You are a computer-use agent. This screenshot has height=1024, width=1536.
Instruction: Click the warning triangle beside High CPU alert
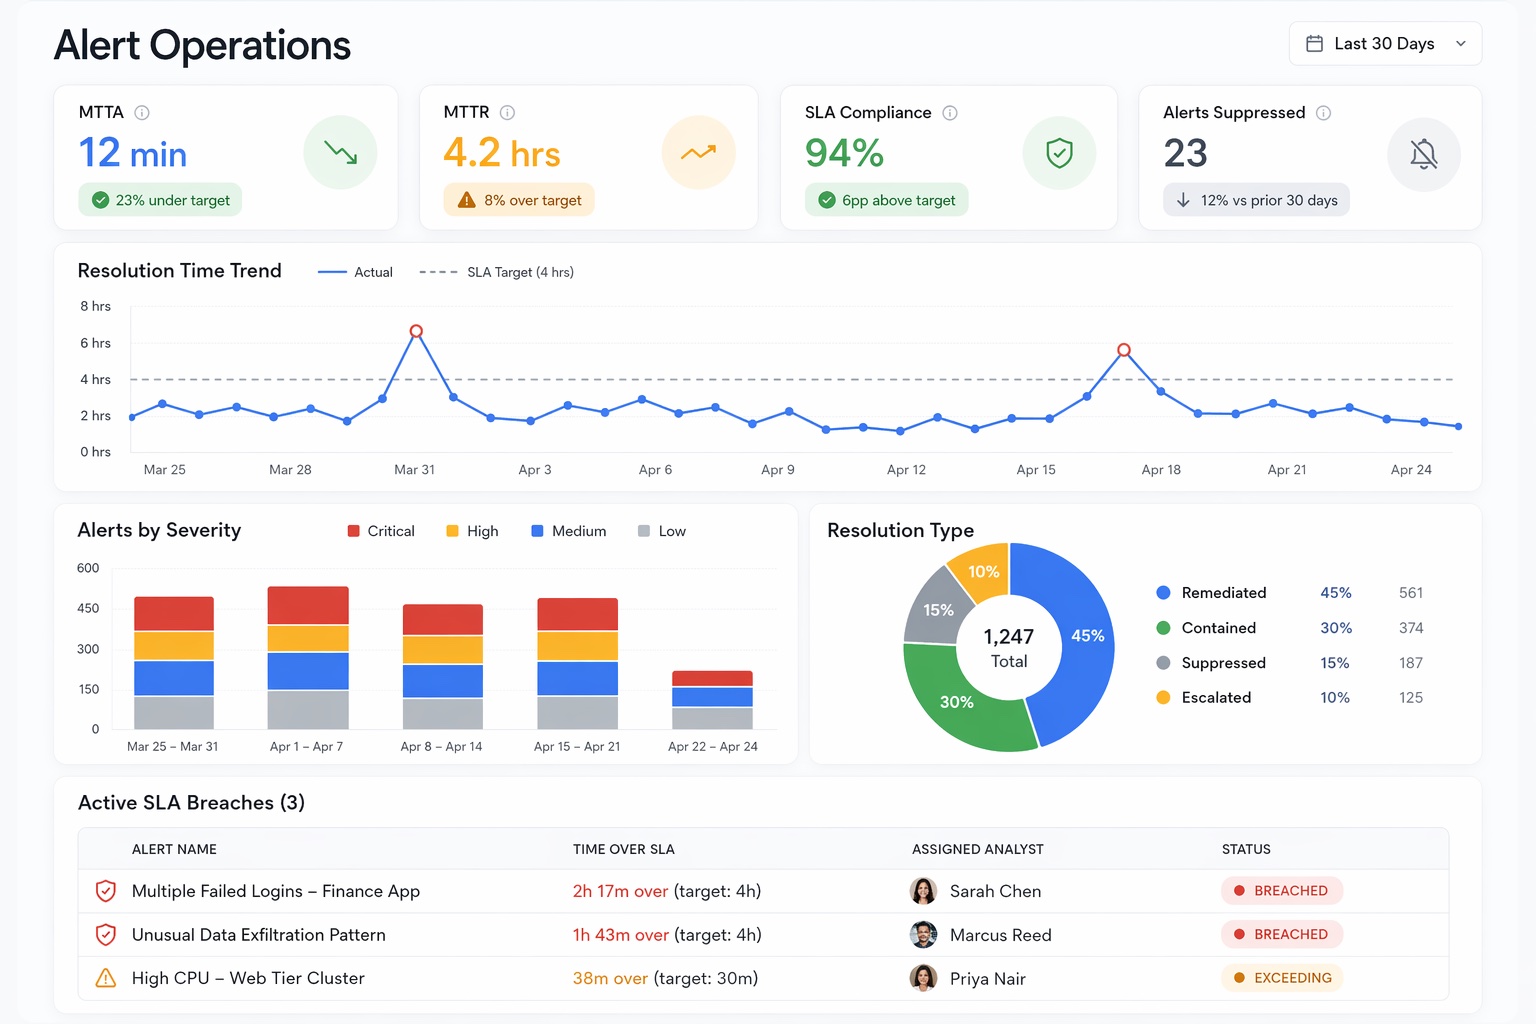click(x=105, y=978)
